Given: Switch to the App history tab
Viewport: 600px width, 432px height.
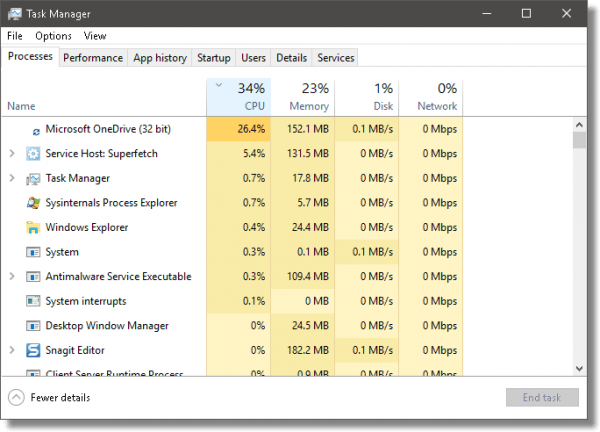Looking at the screenshot, I should point(160,58).
